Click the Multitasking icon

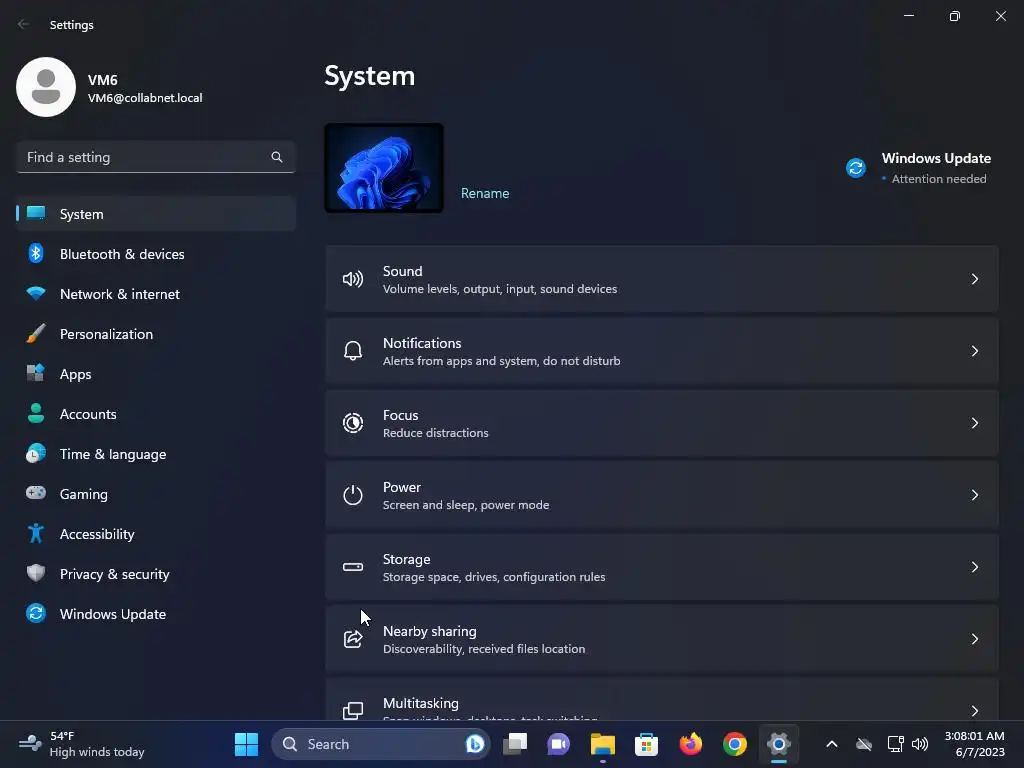pos(353,711)
